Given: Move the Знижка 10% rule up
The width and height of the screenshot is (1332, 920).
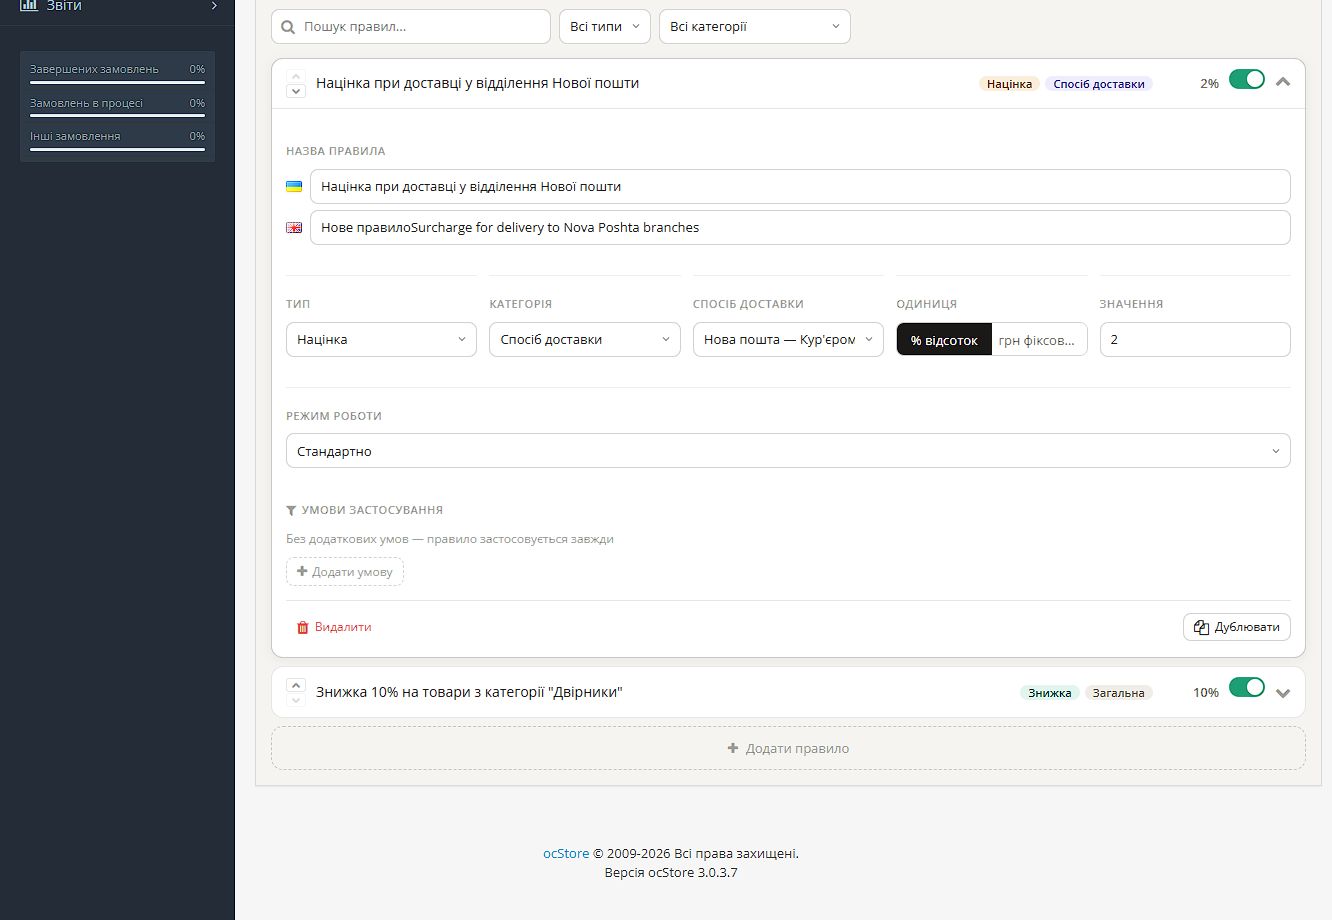Looking at the screenshot, I should (x=295, y=685).
